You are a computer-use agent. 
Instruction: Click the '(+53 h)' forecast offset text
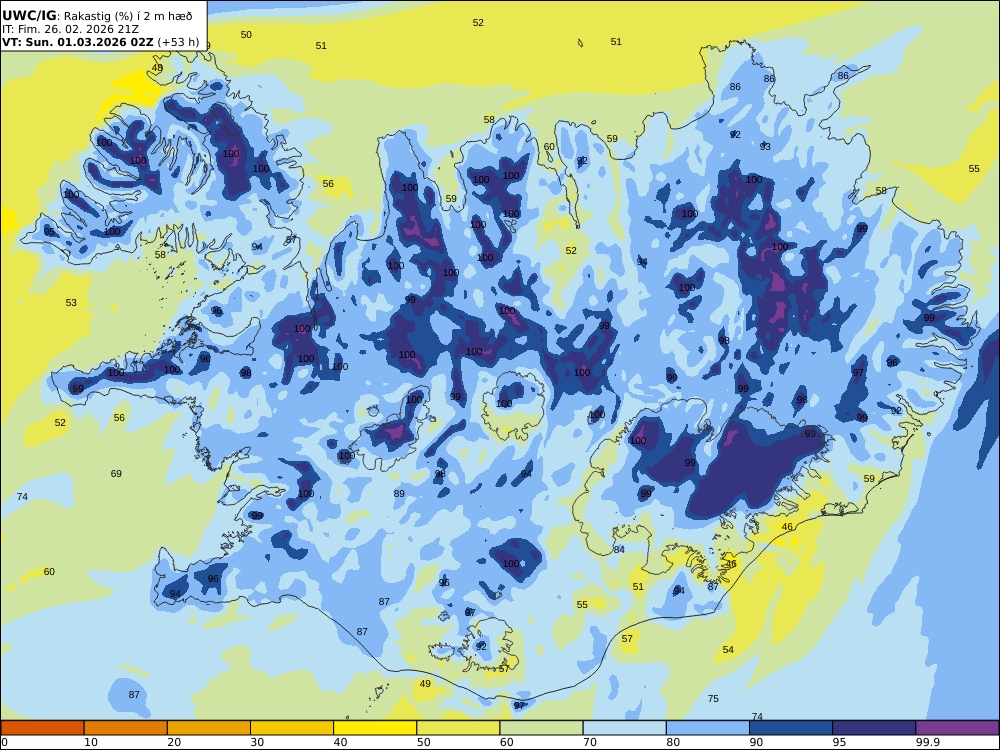coord(179,42)
